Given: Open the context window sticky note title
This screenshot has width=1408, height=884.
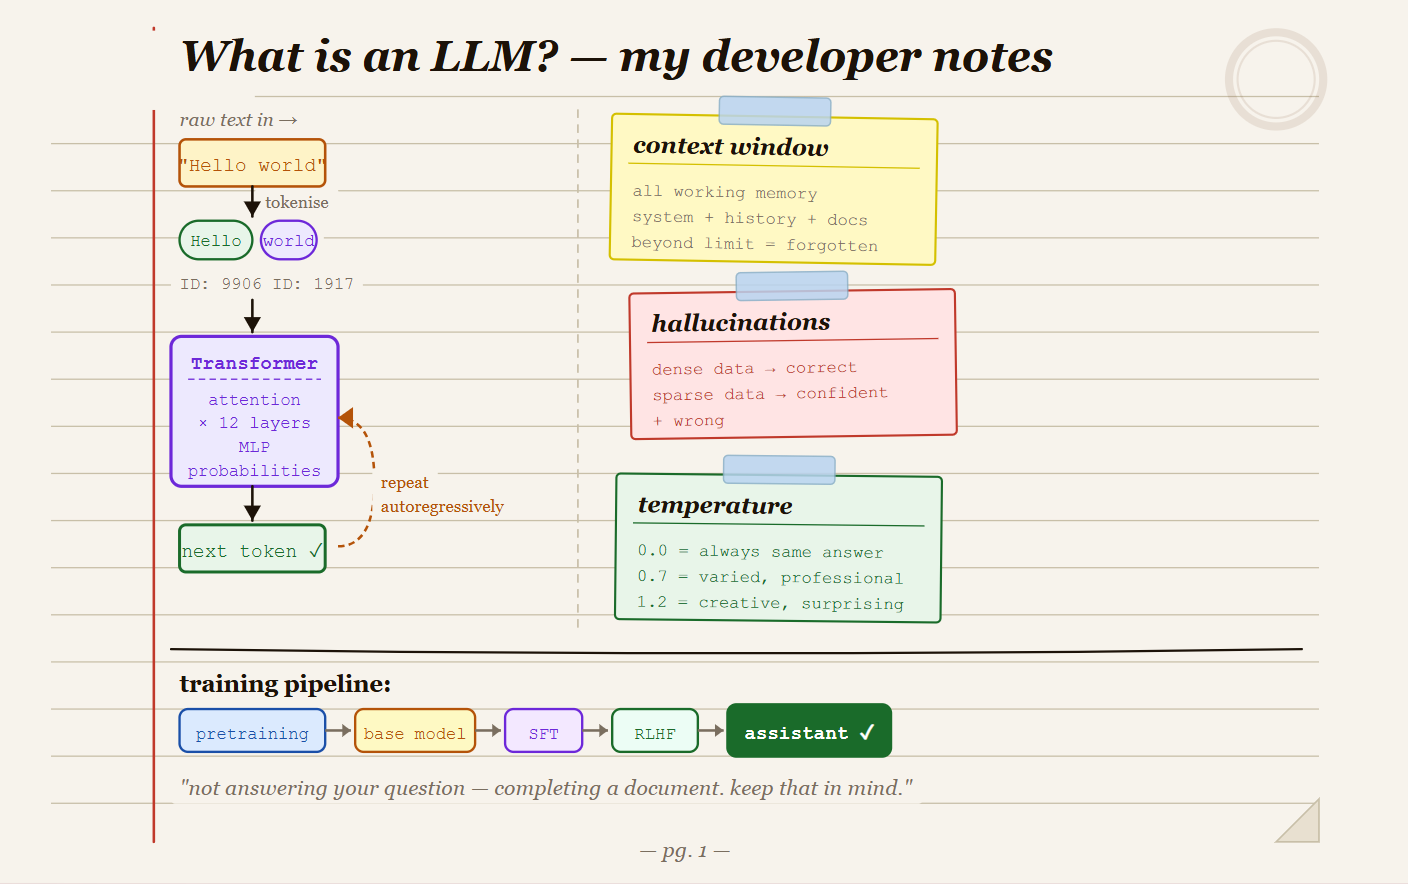Looking at the screenshot, I should [x=730, y=146].
